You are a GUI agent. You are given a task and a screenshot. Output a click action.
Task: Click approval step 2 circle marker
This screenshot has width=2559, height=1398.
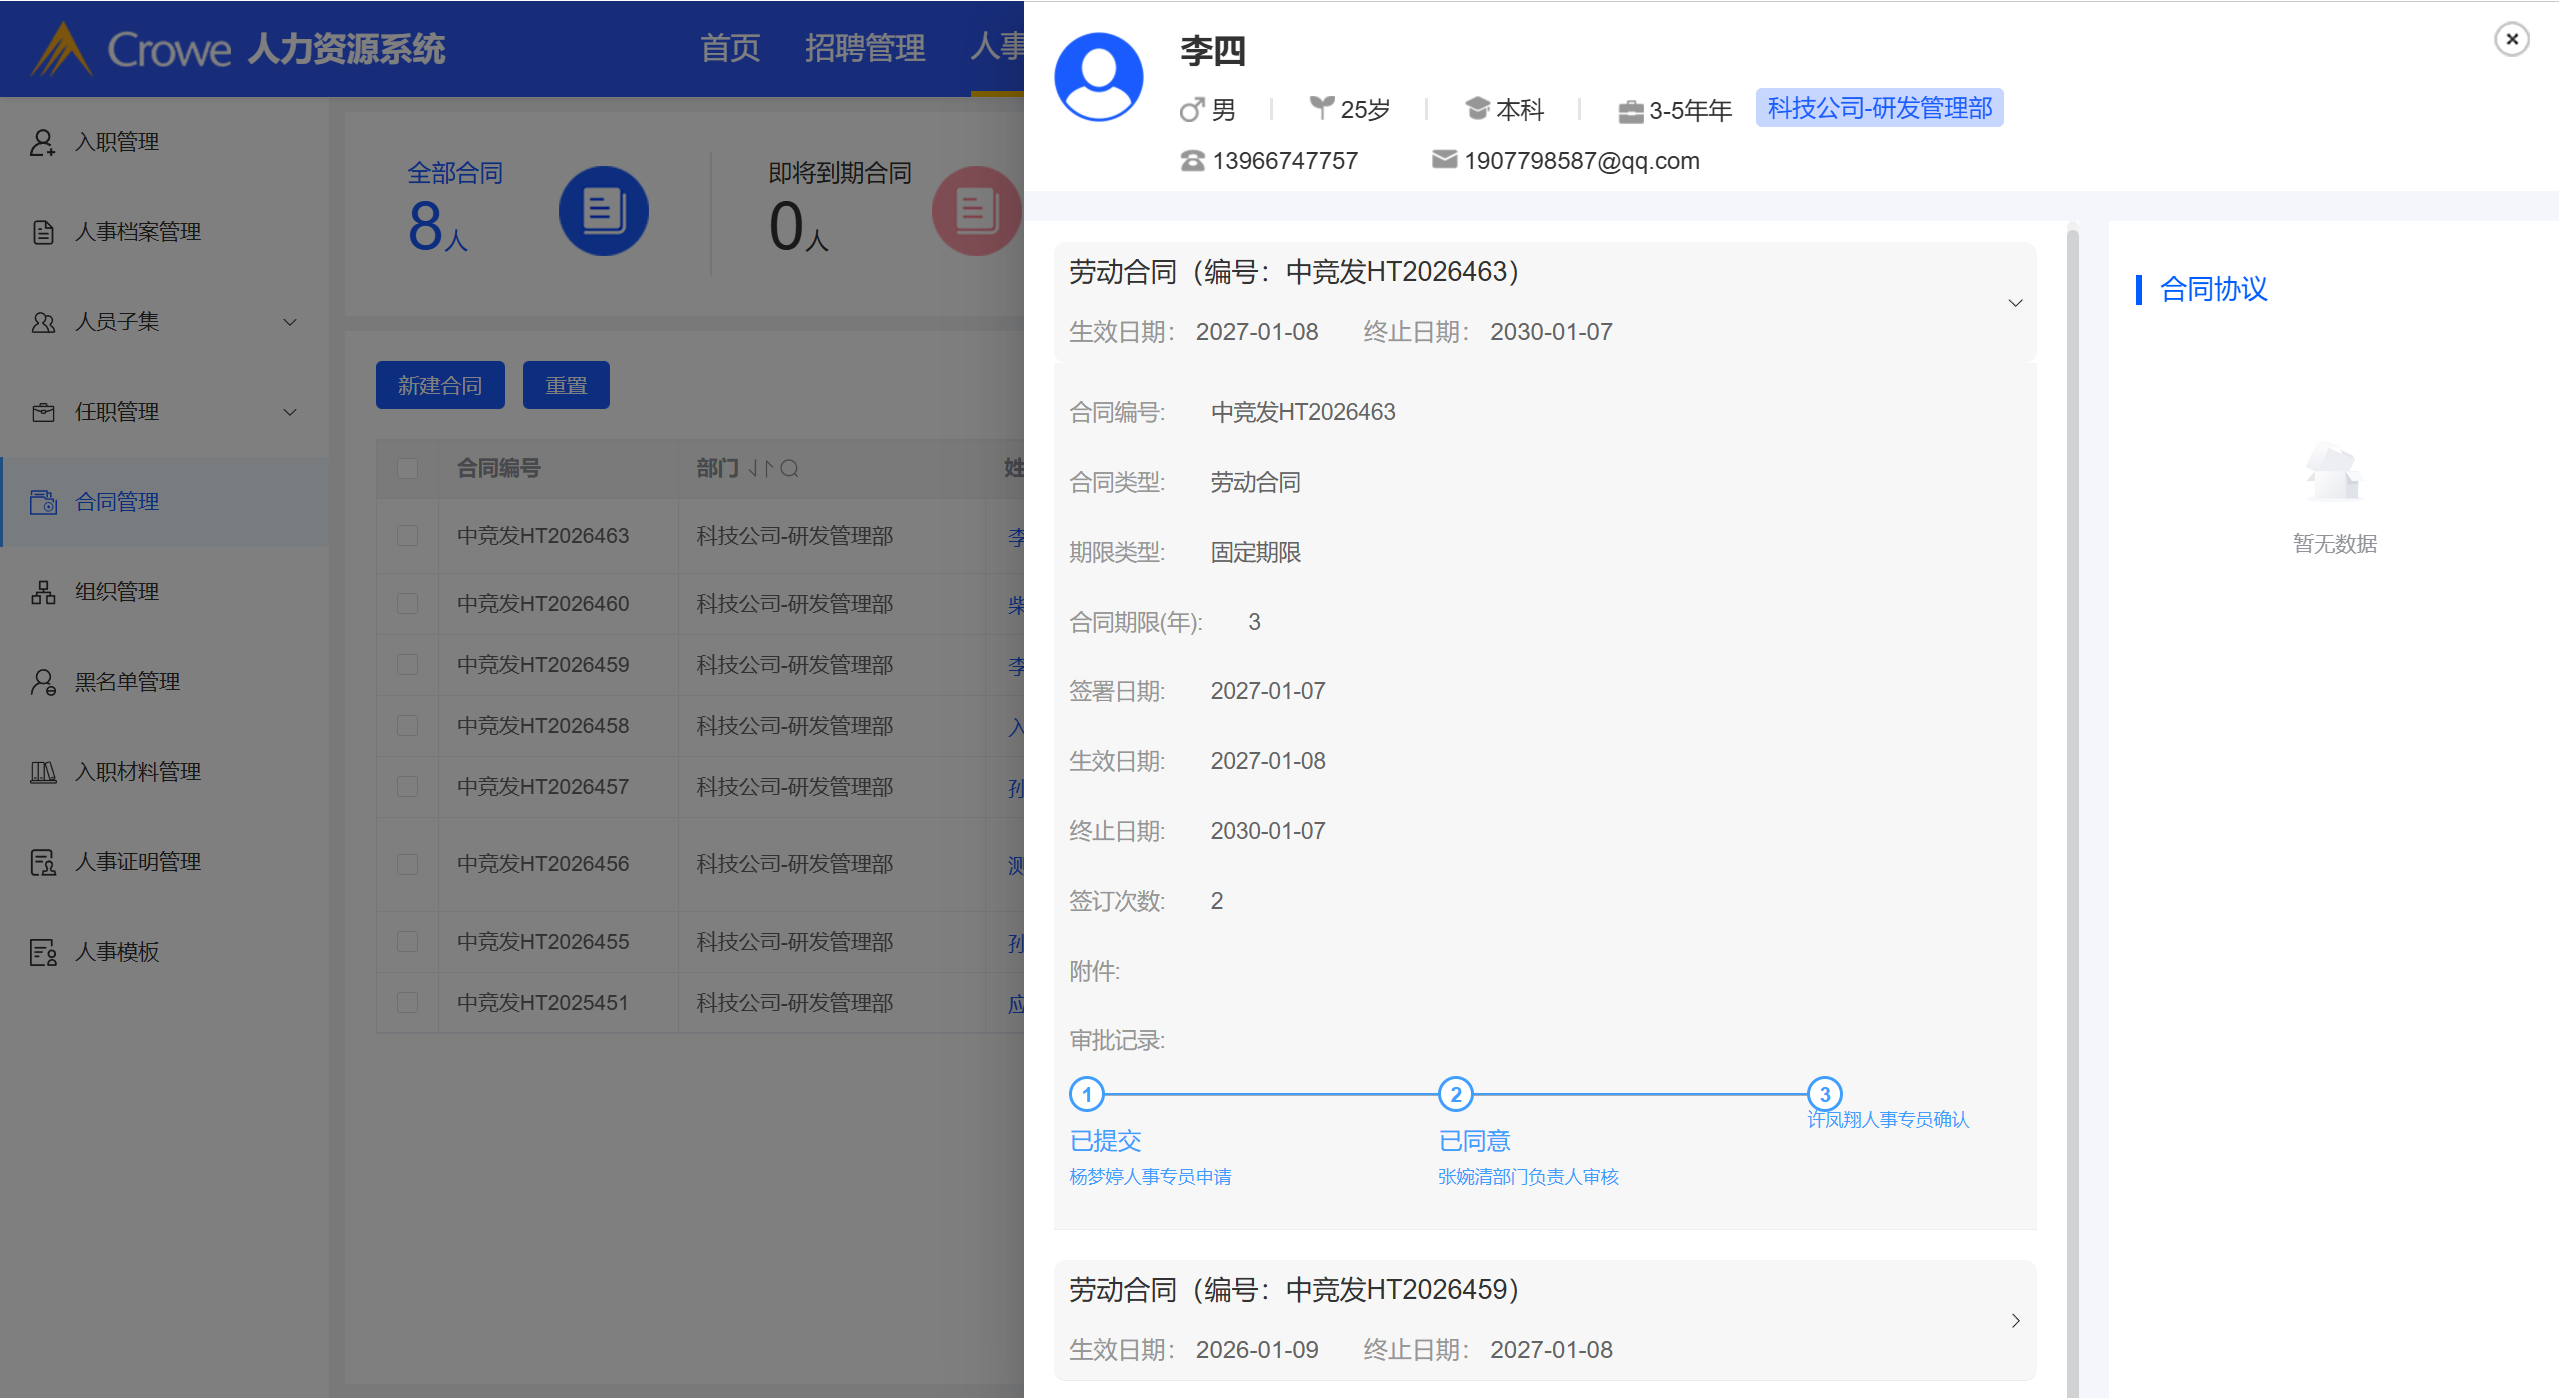tap(1455, 1094)
